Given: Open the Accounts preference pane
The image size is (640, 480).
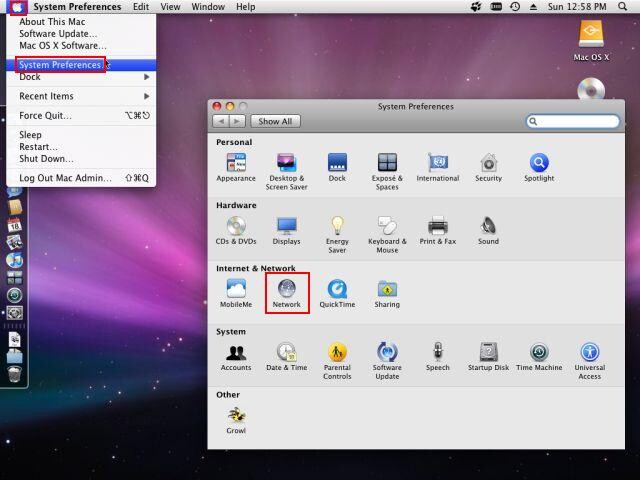Looking at the screenshot, I should pos(236,357).
